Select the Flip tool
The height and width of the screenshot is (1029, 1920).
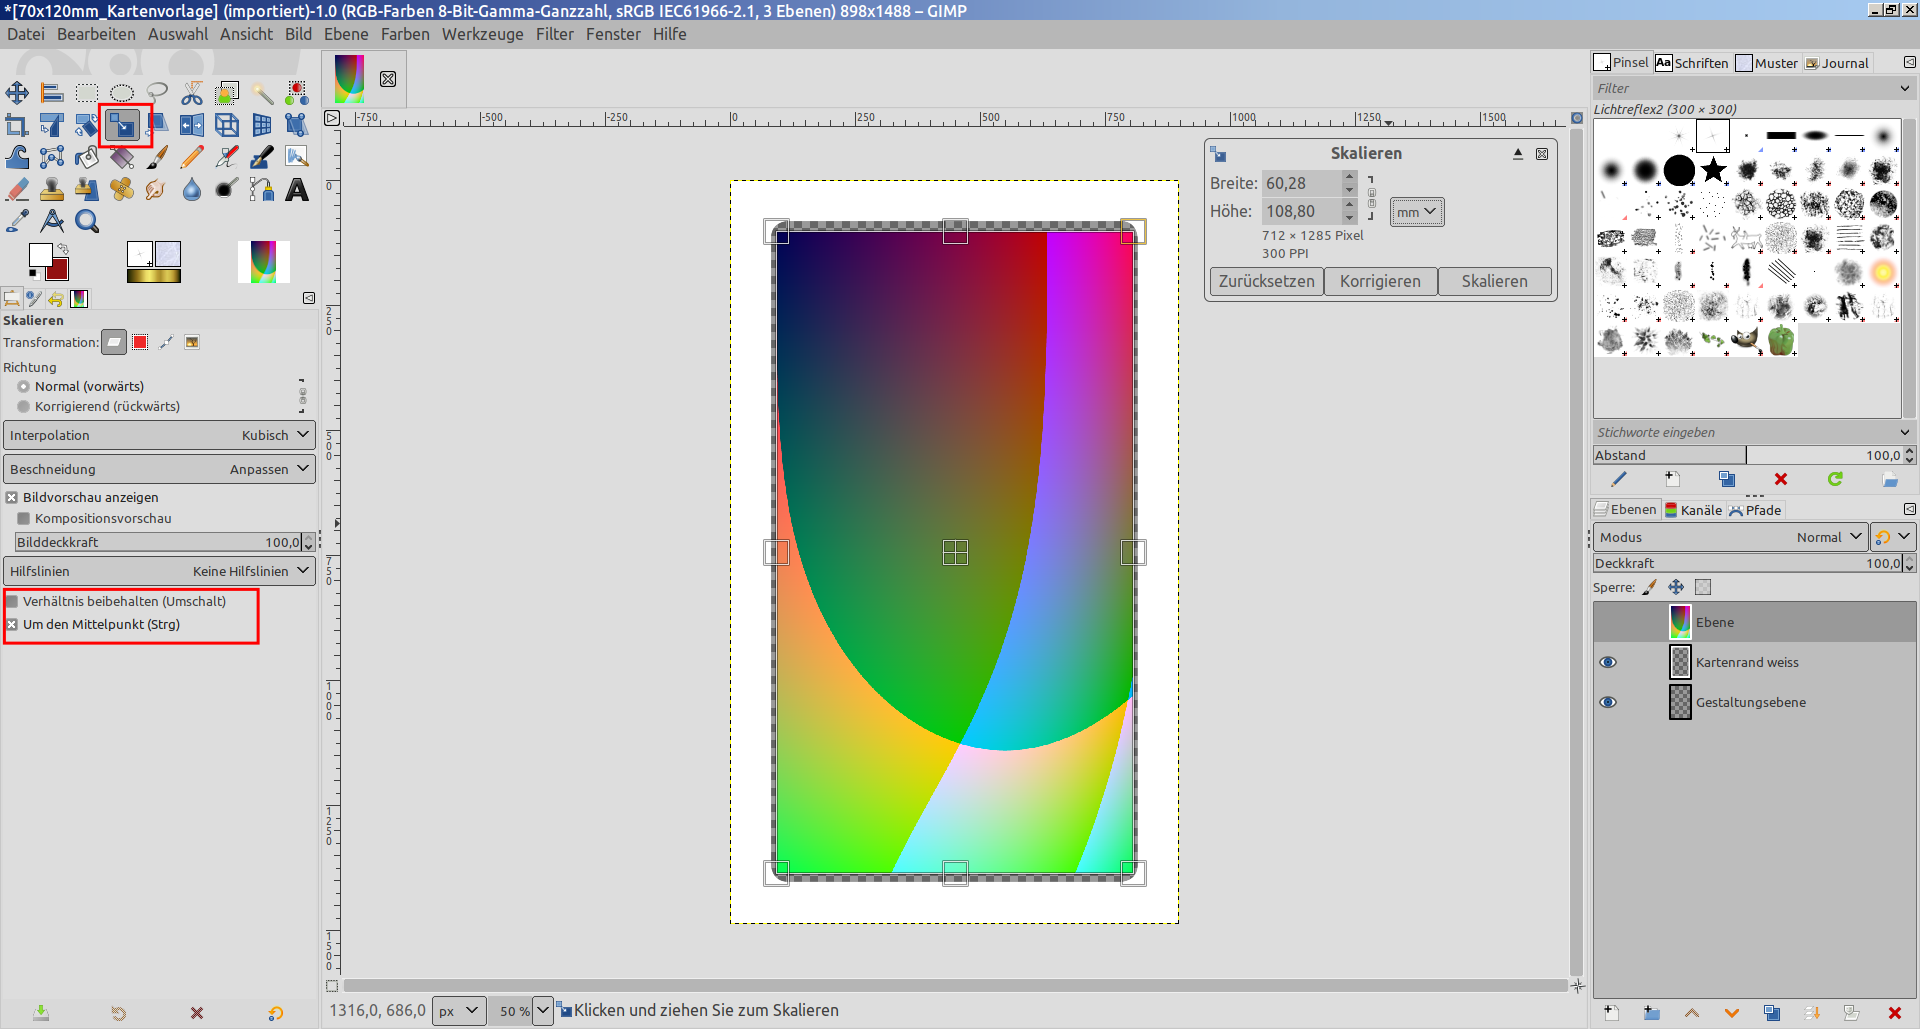click(192, 125)
